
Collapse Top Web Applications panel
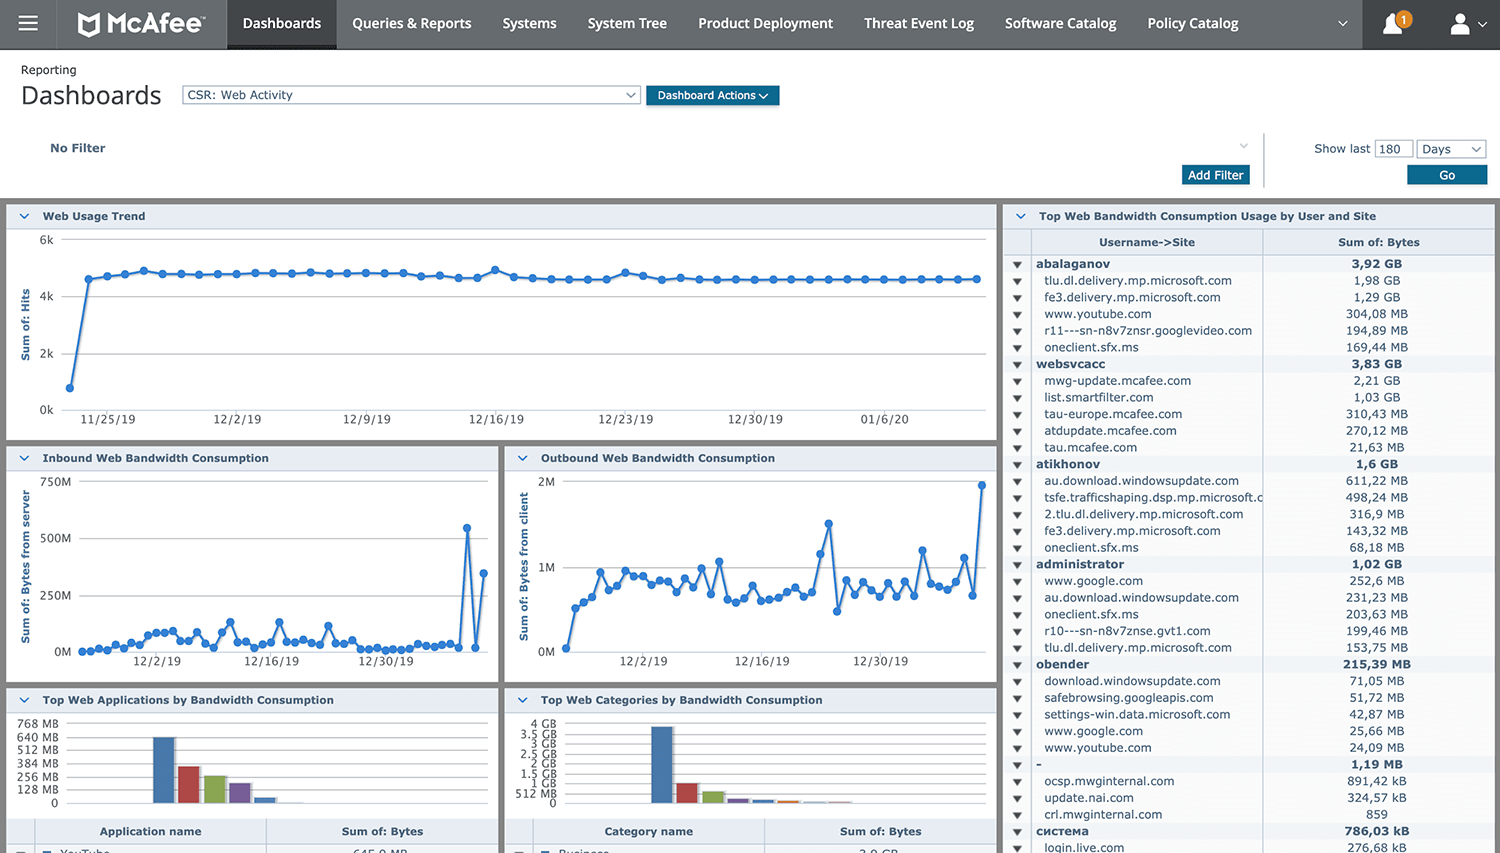point(24,700)
